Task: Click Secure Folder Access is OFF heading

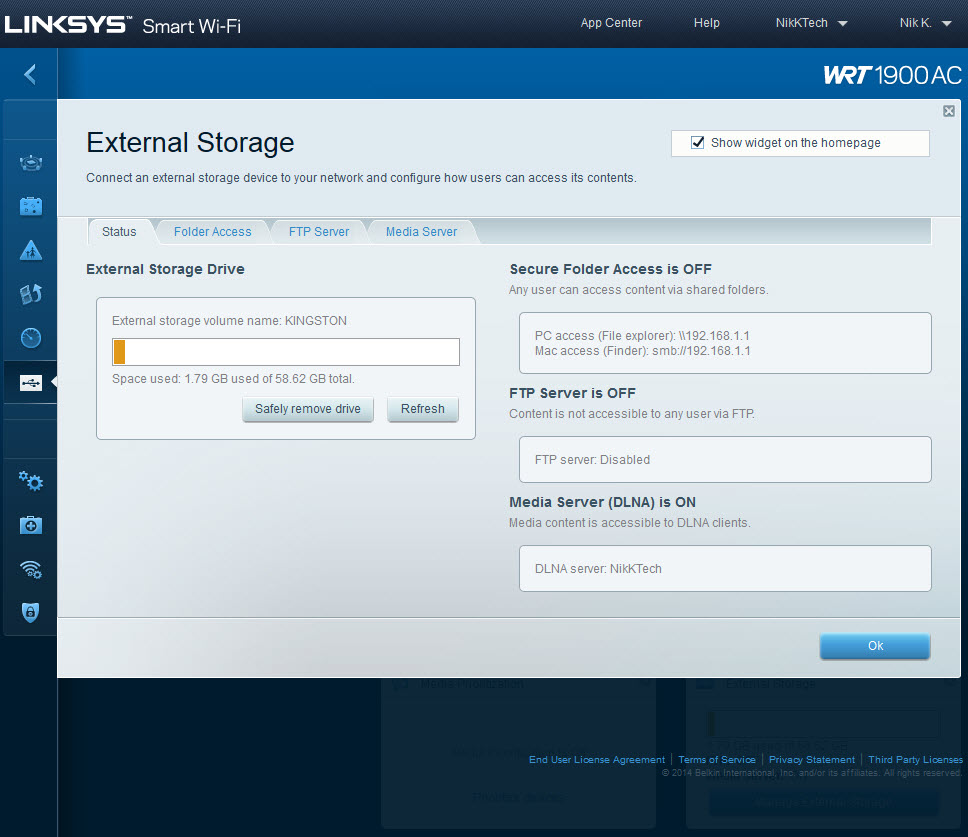Action: click(611, 269)
